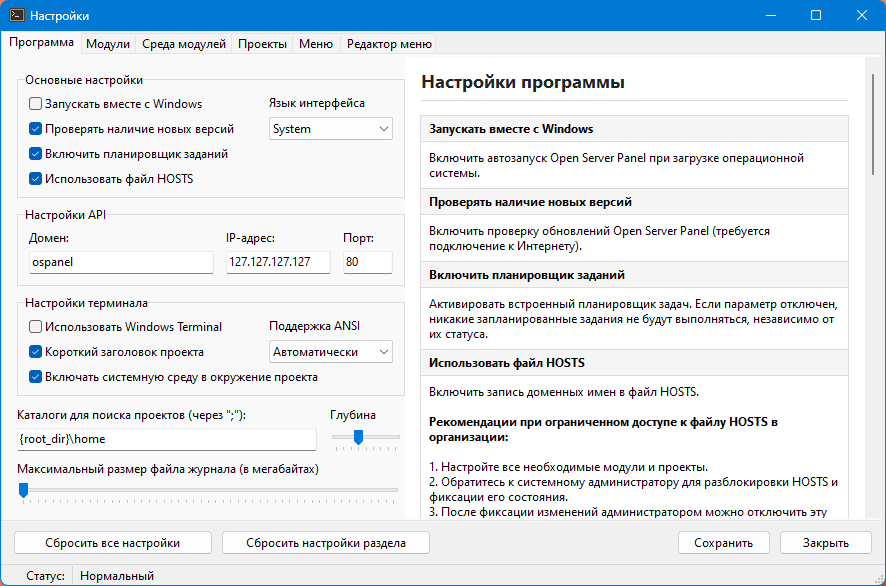The image size is (886, 586).
Task: Click the "Глубина" slider handle
Action: pyautogui.click(x=358, y=436)
